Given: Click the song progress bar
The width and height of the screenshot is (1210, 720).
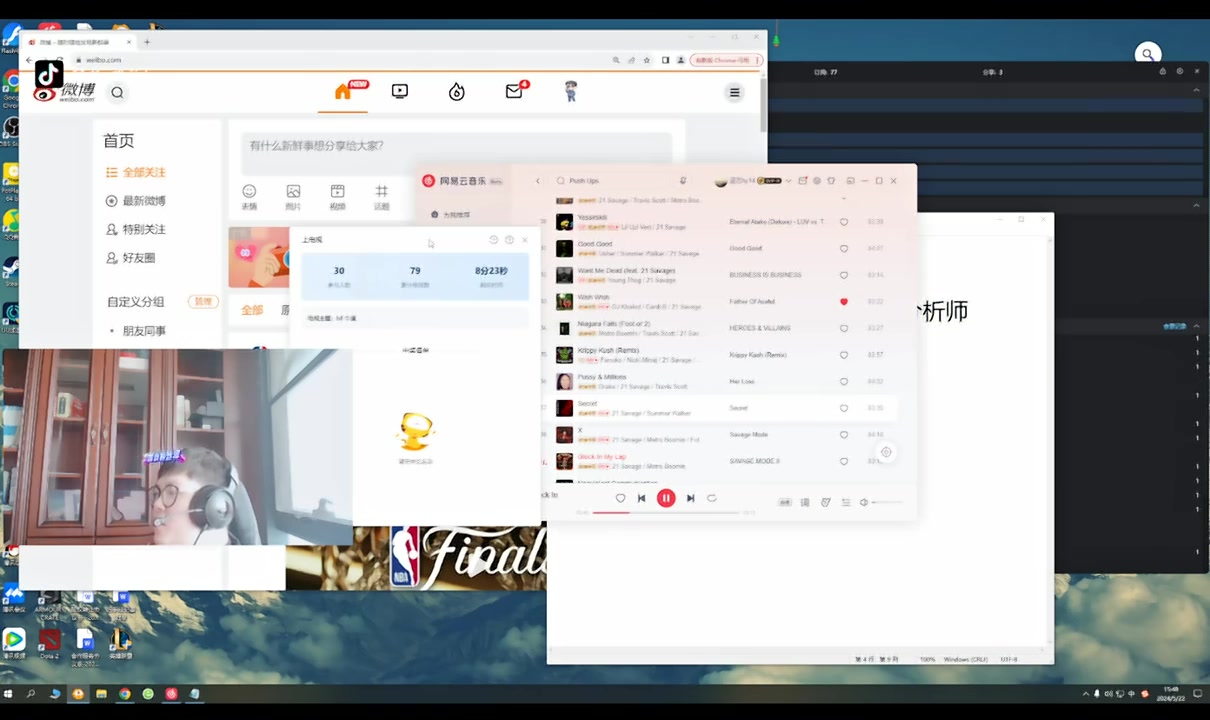Looking at the screenshot, I should pyautogui.click(x=668, y=512).
